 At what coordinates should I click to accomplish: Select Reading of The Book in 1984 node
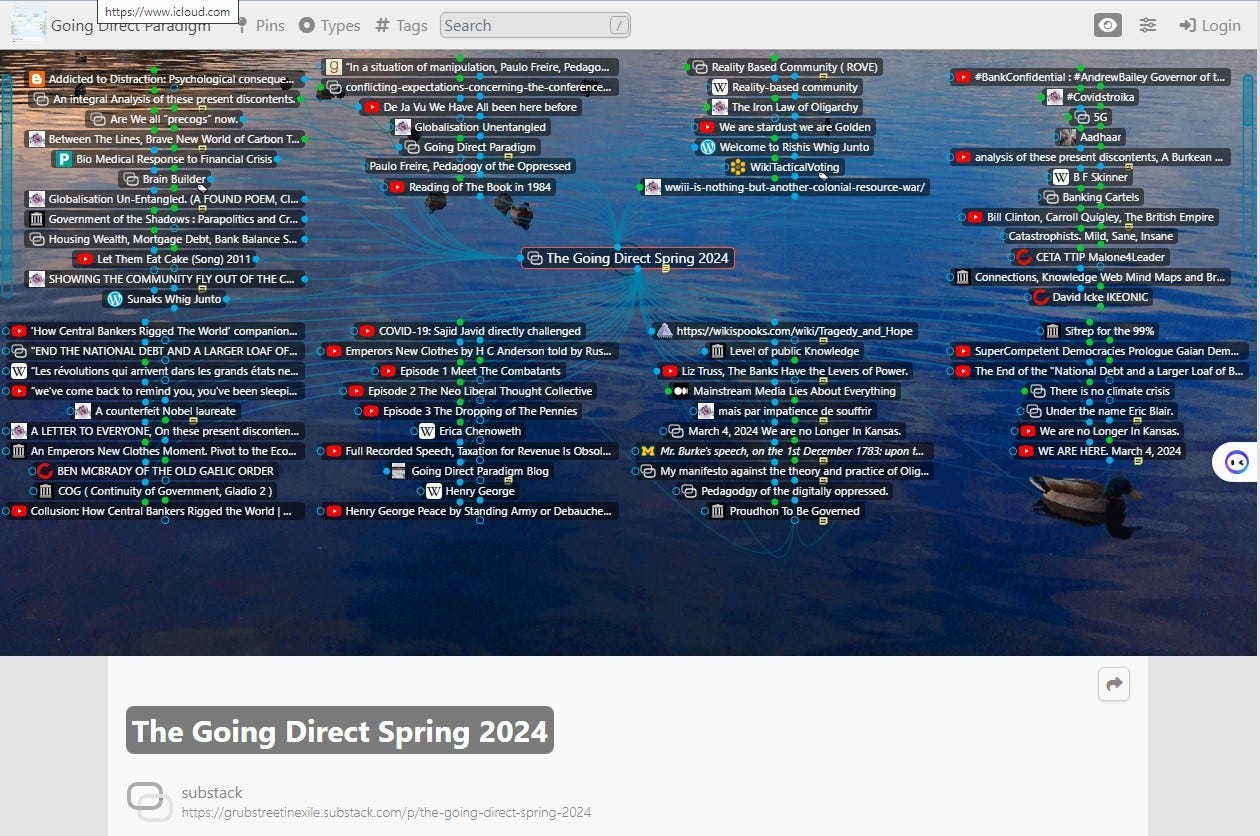pyautogui.click(x=469, y=187)
